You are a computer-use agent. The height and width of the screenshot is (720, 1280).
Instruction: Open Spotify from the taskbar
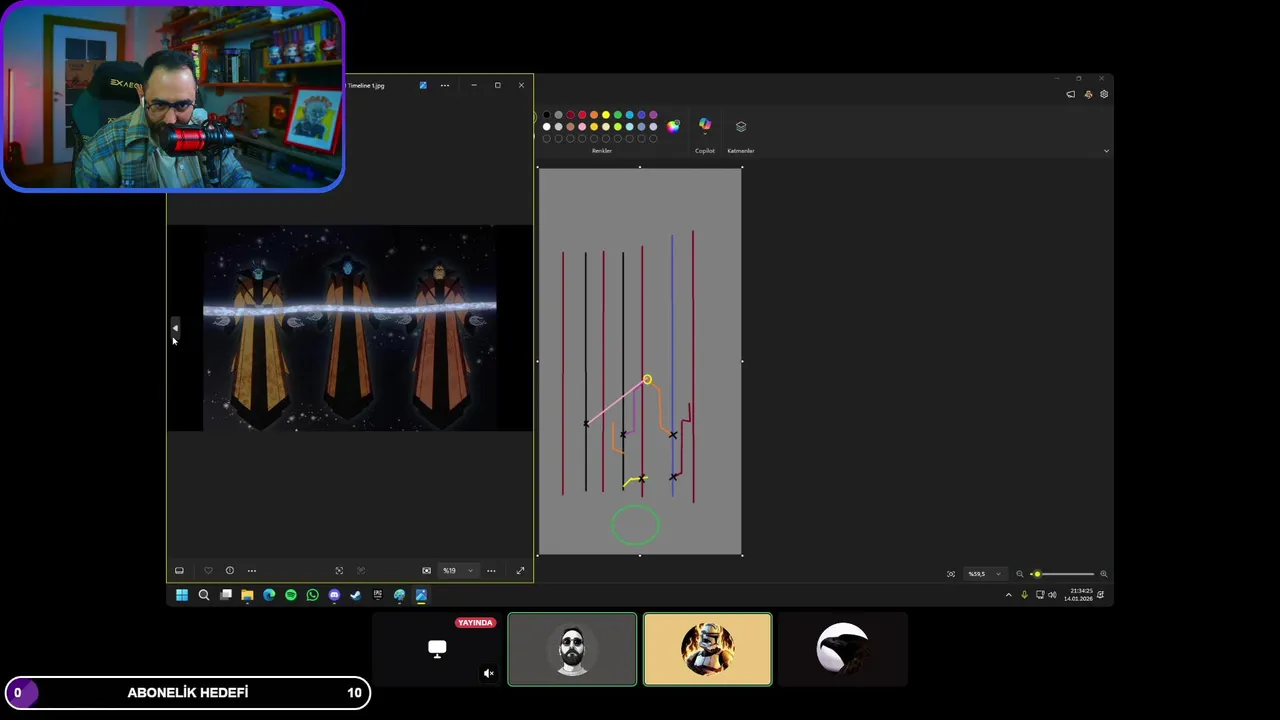tap(291, 595)
